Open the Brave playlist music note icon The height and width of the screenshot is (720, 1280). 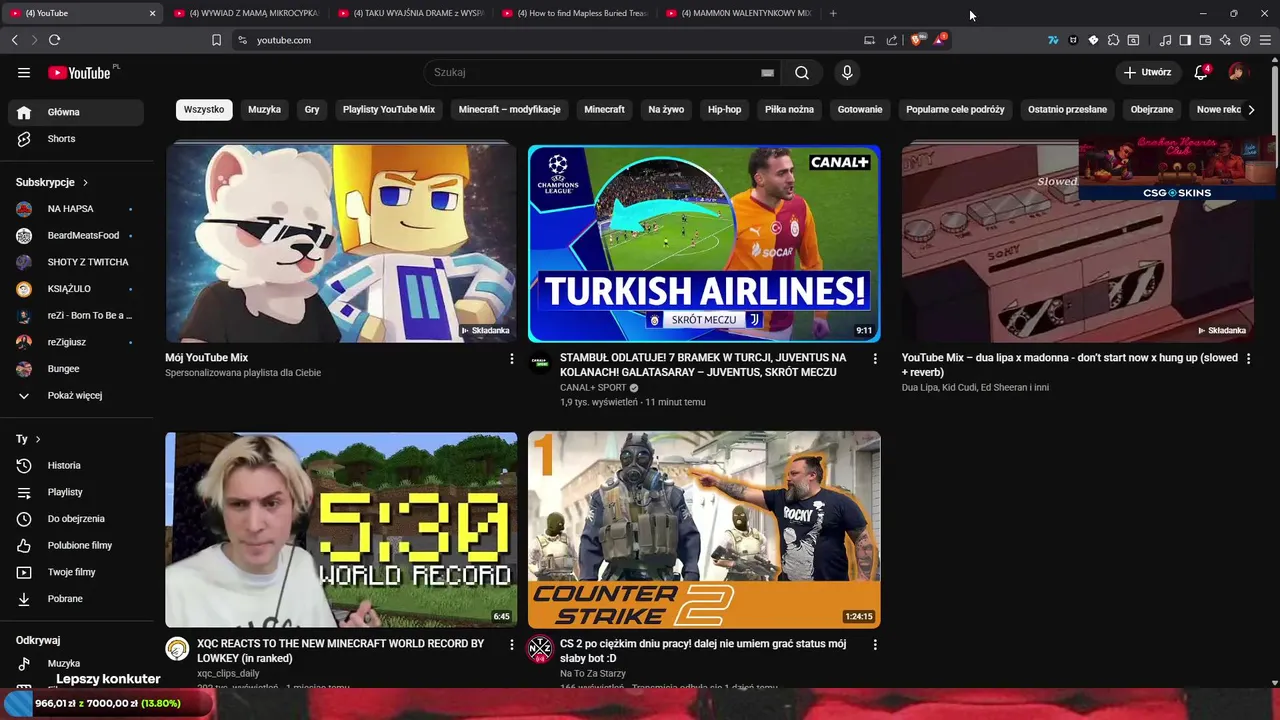tap(1165, 40)
